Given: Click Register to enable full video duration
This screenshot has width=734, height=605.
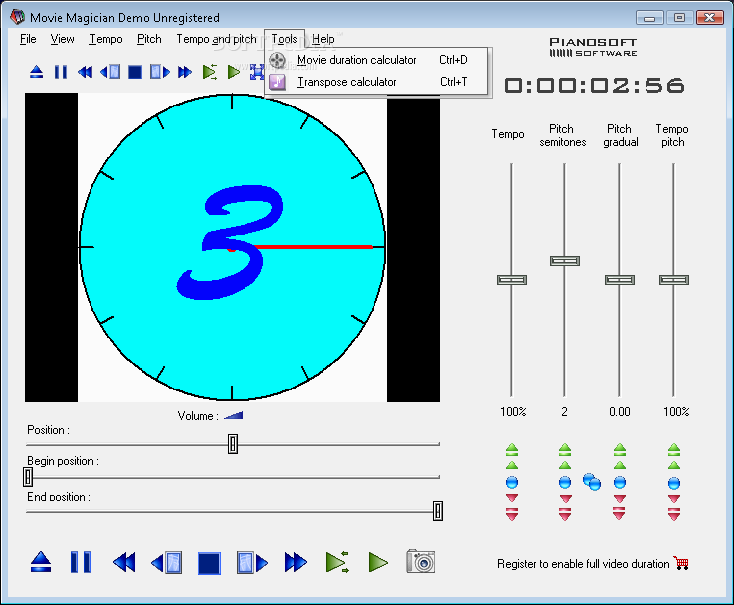Looking at the screenshot, I should (x=583, y=563).
